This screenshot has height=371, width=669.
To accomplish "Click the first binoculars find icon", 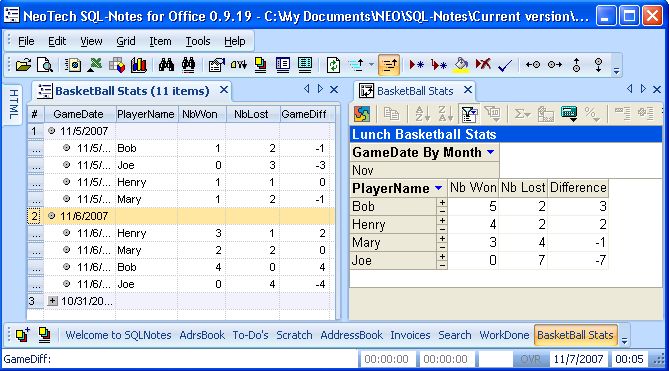I will (166, 65).
